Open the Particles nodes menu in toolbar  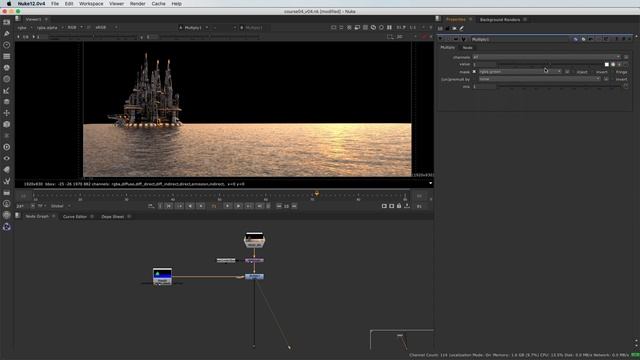tap(7, 136)
